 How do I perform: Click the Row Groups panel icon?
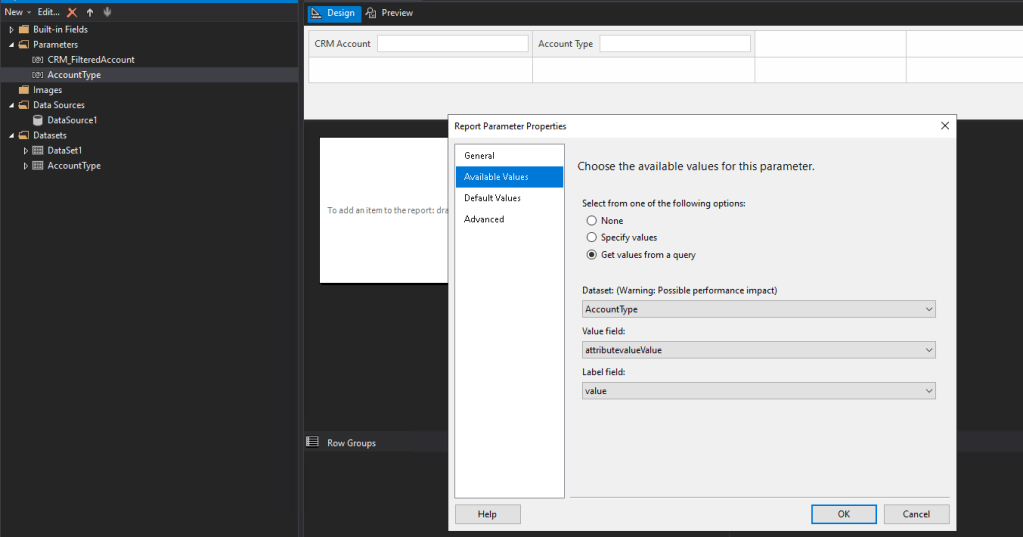[x=312, y=442]
